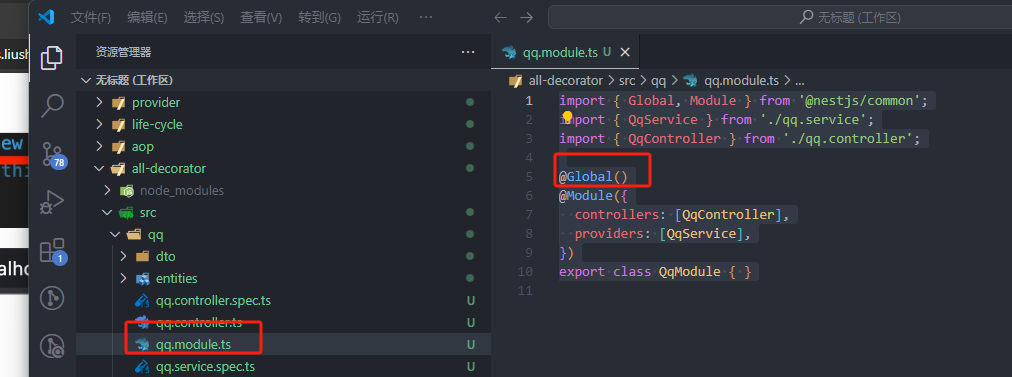1012x377 pixels.
Task: Expand the node_modules folder
Action: click(283, 190)
